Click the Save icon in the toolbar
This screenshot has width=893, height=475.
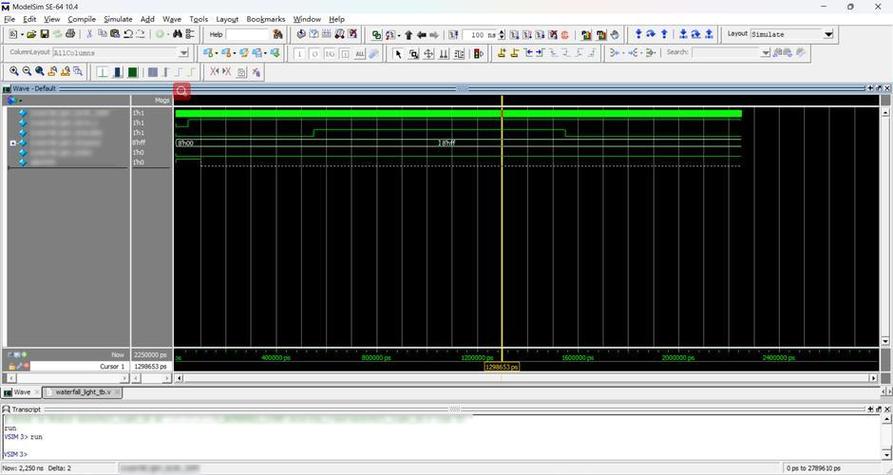point(45,34)
